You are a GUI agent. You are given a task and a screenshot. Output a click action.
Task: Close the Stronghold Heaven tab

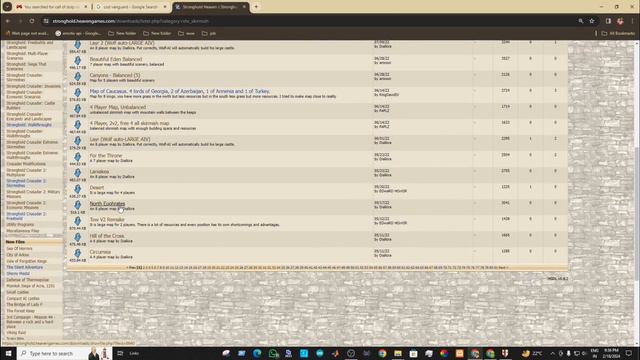click(244, 7)
